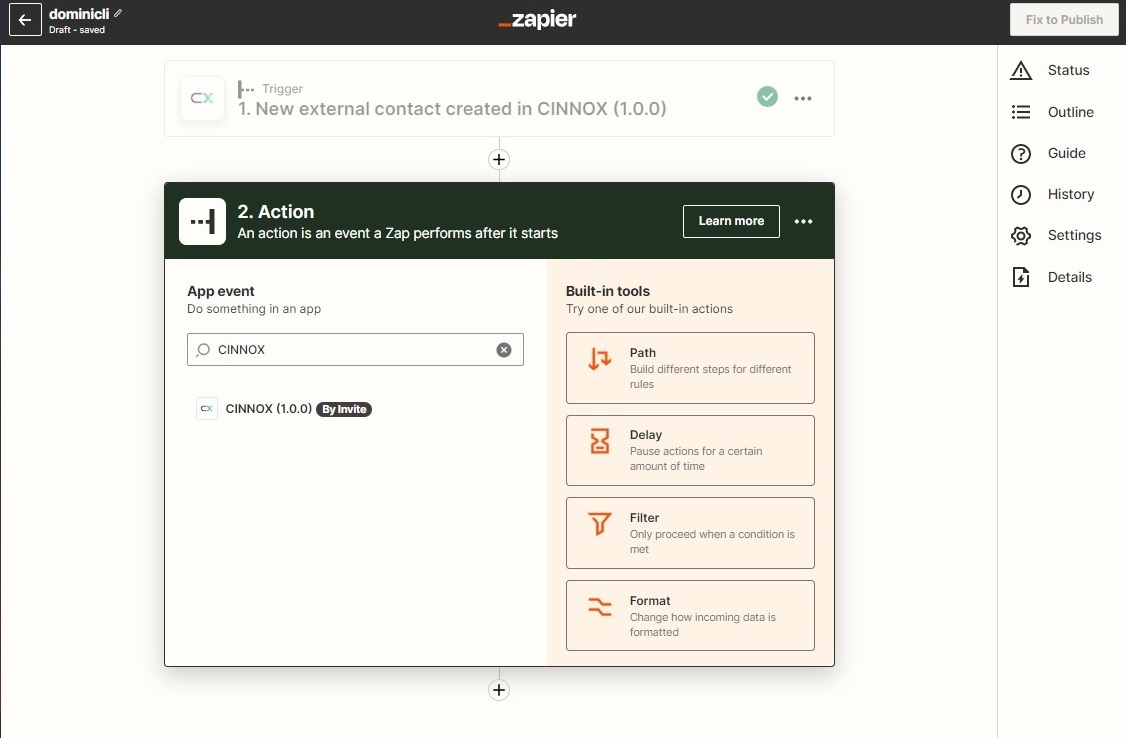Viewport: 1126px width, 738px height.
Task: Click the Fix to Publish button
Action: coord(1064,20)
